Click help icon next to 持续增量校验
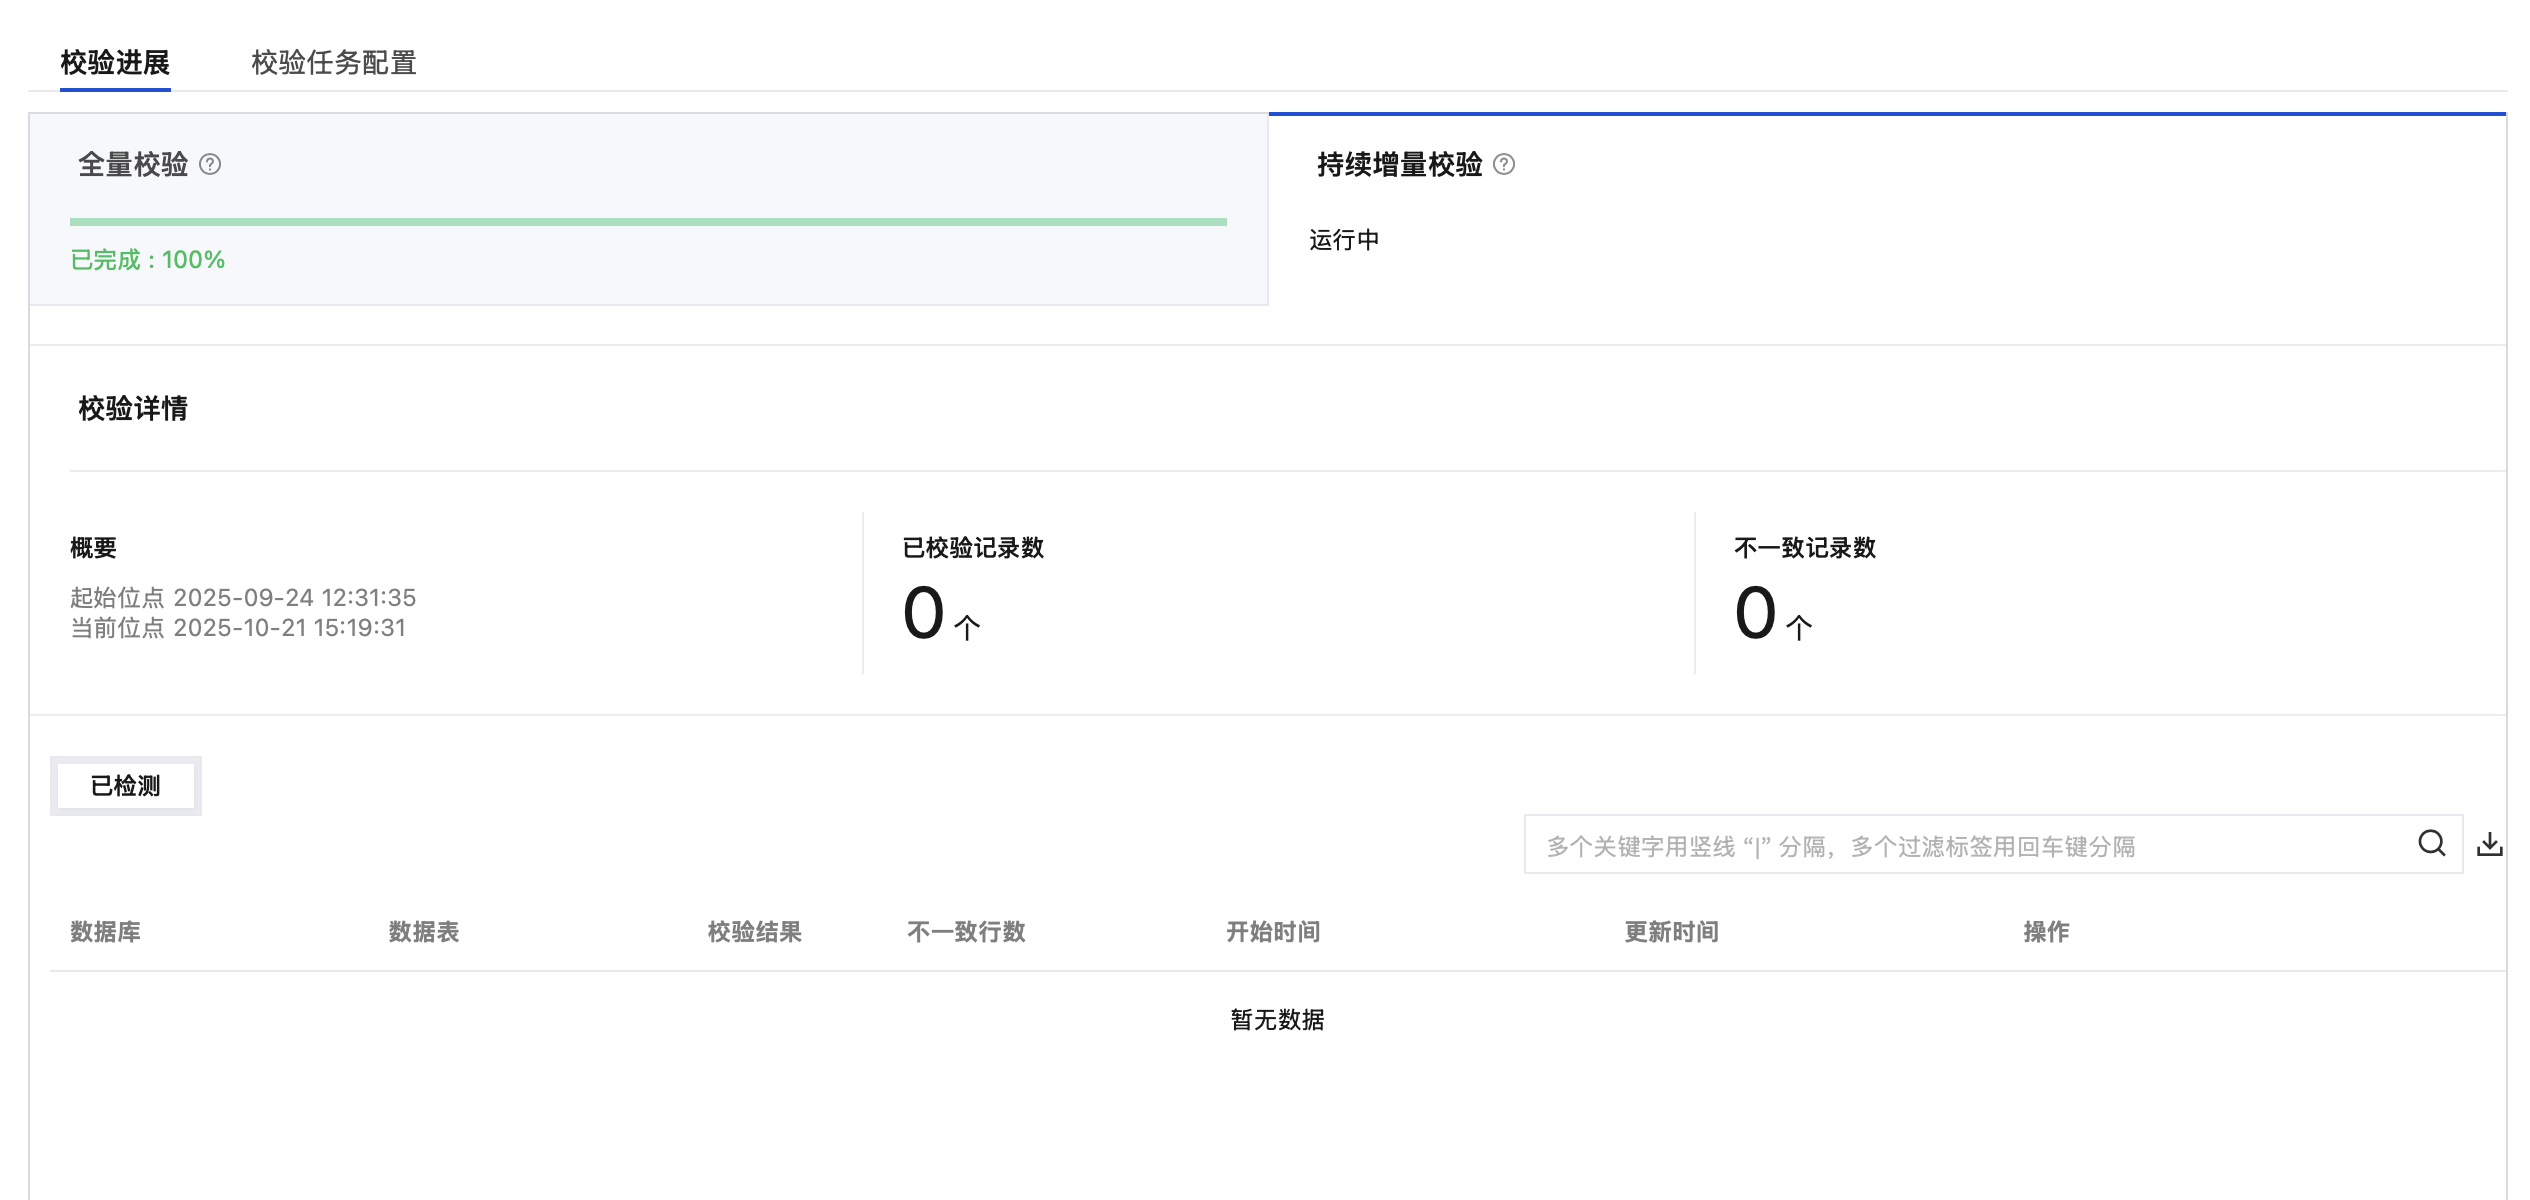 (1504, 164)
